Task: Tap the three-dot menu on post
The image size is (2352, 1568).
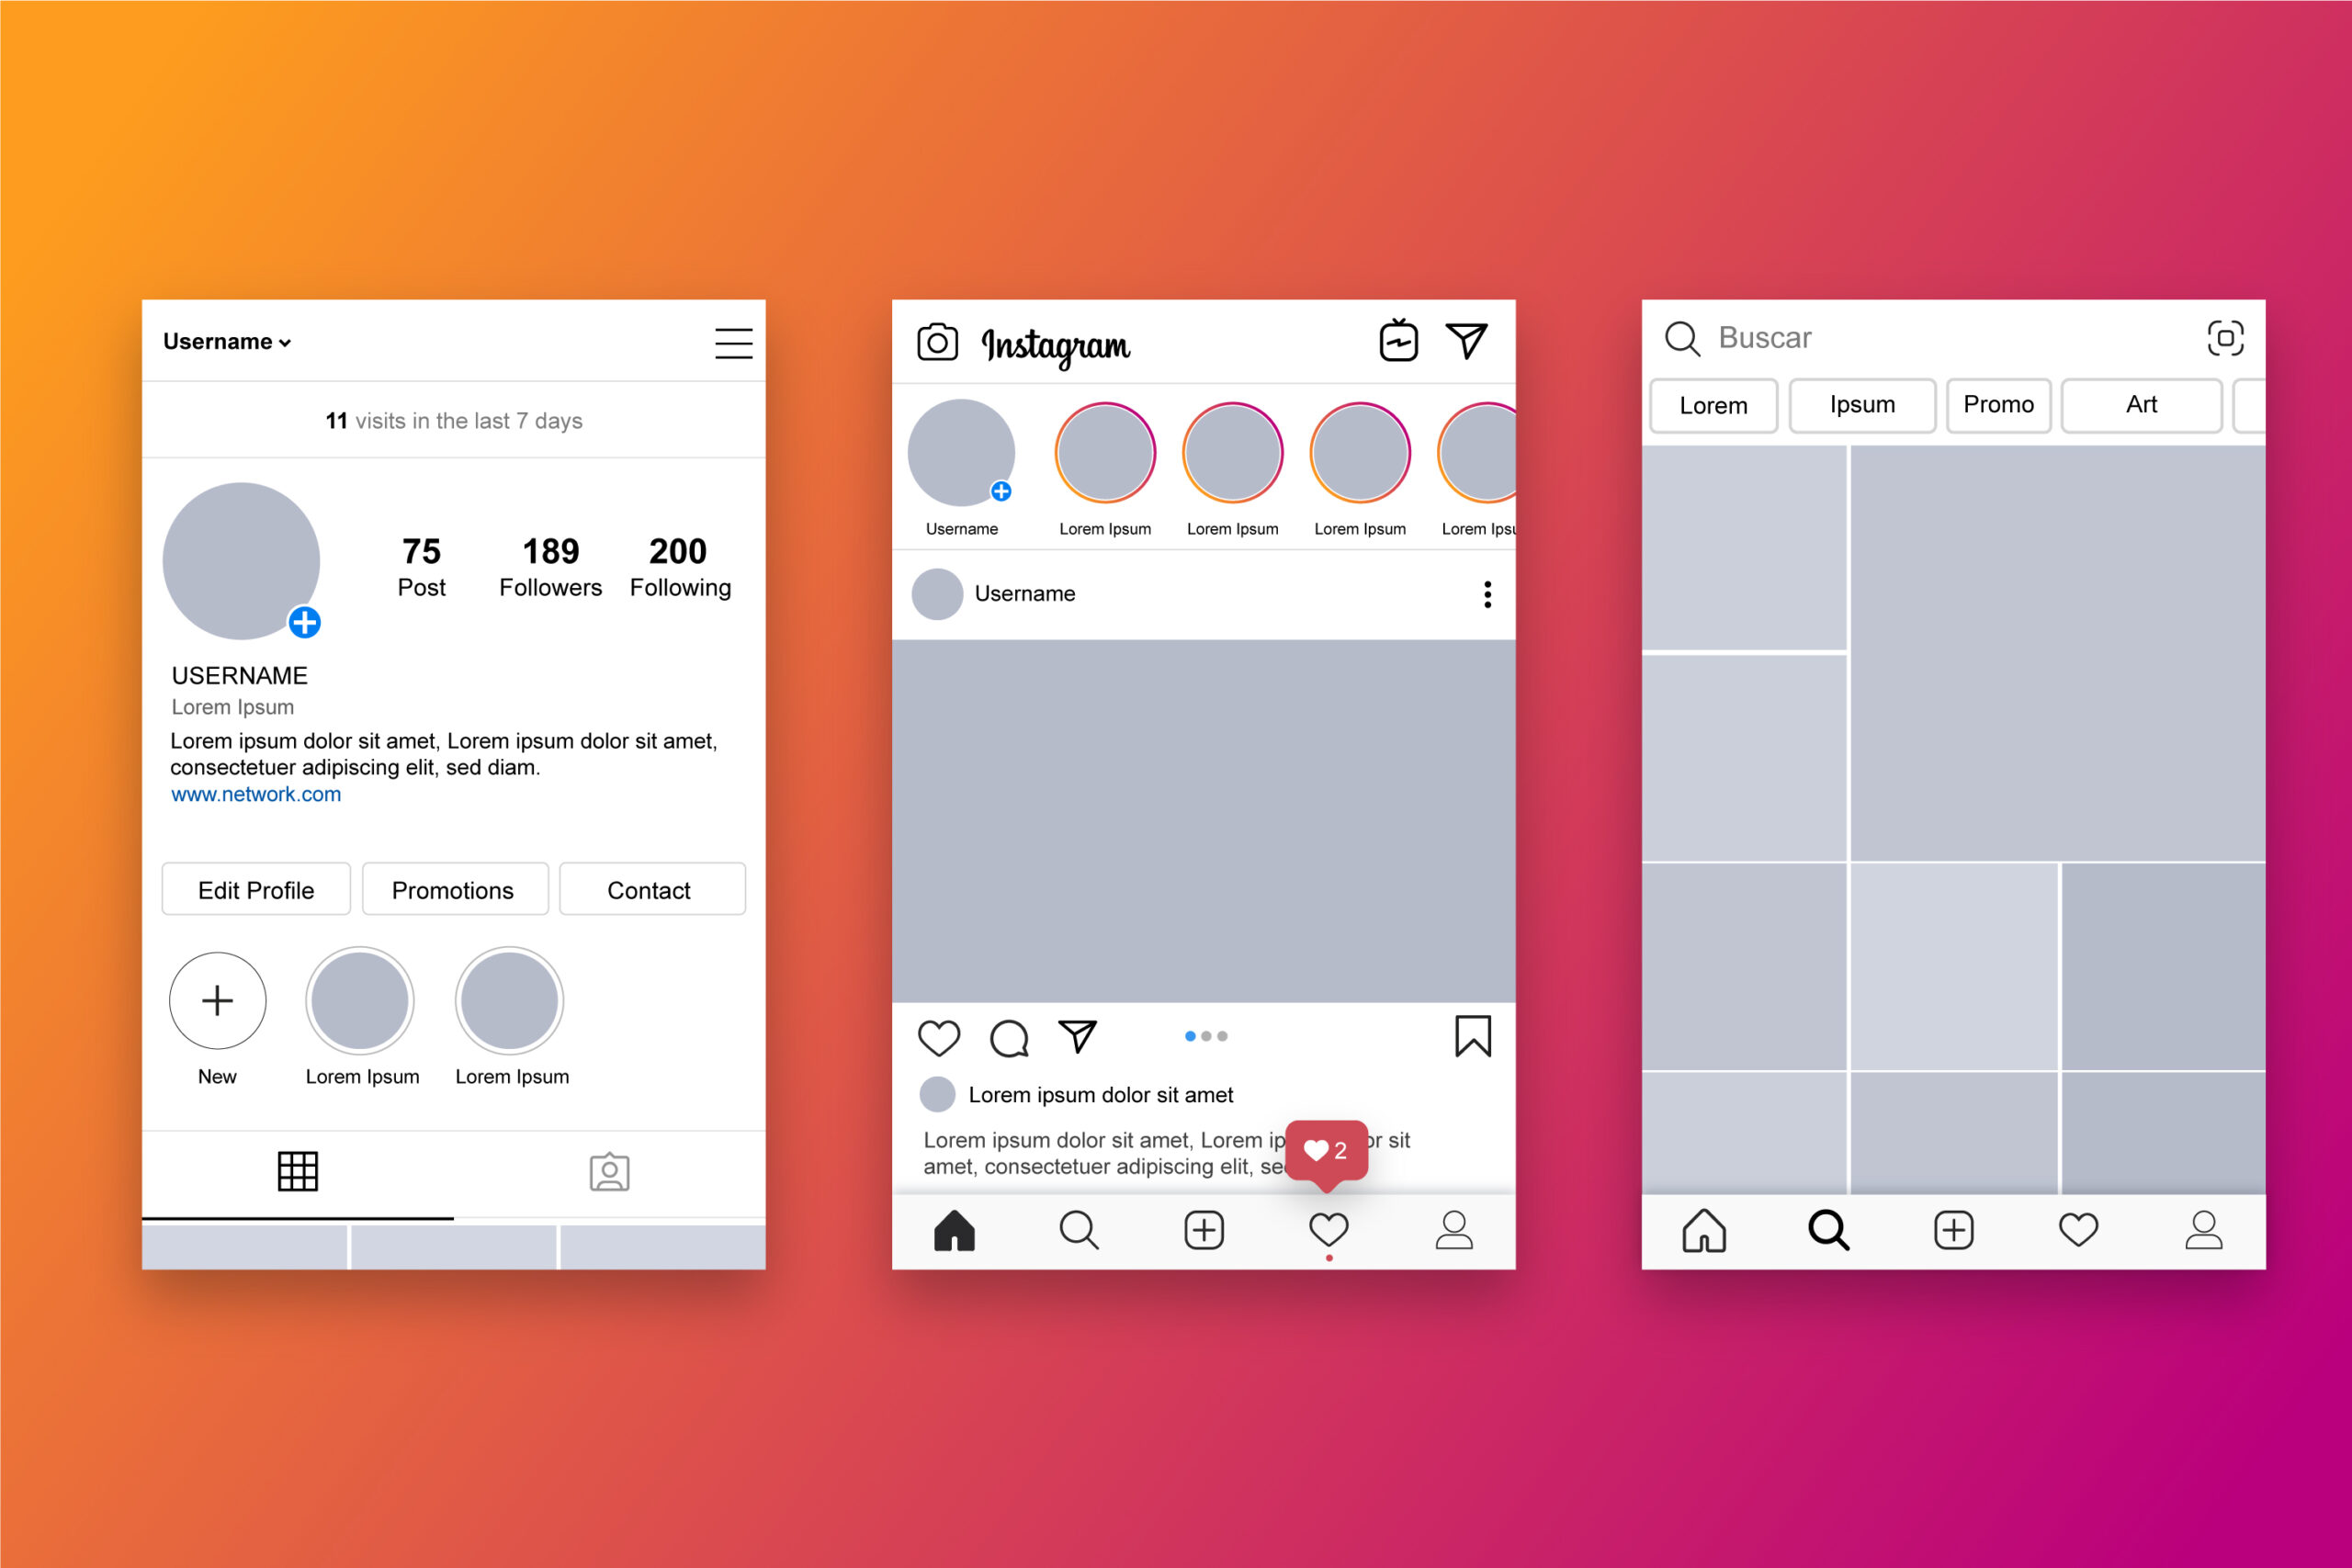Action: 1491,593
